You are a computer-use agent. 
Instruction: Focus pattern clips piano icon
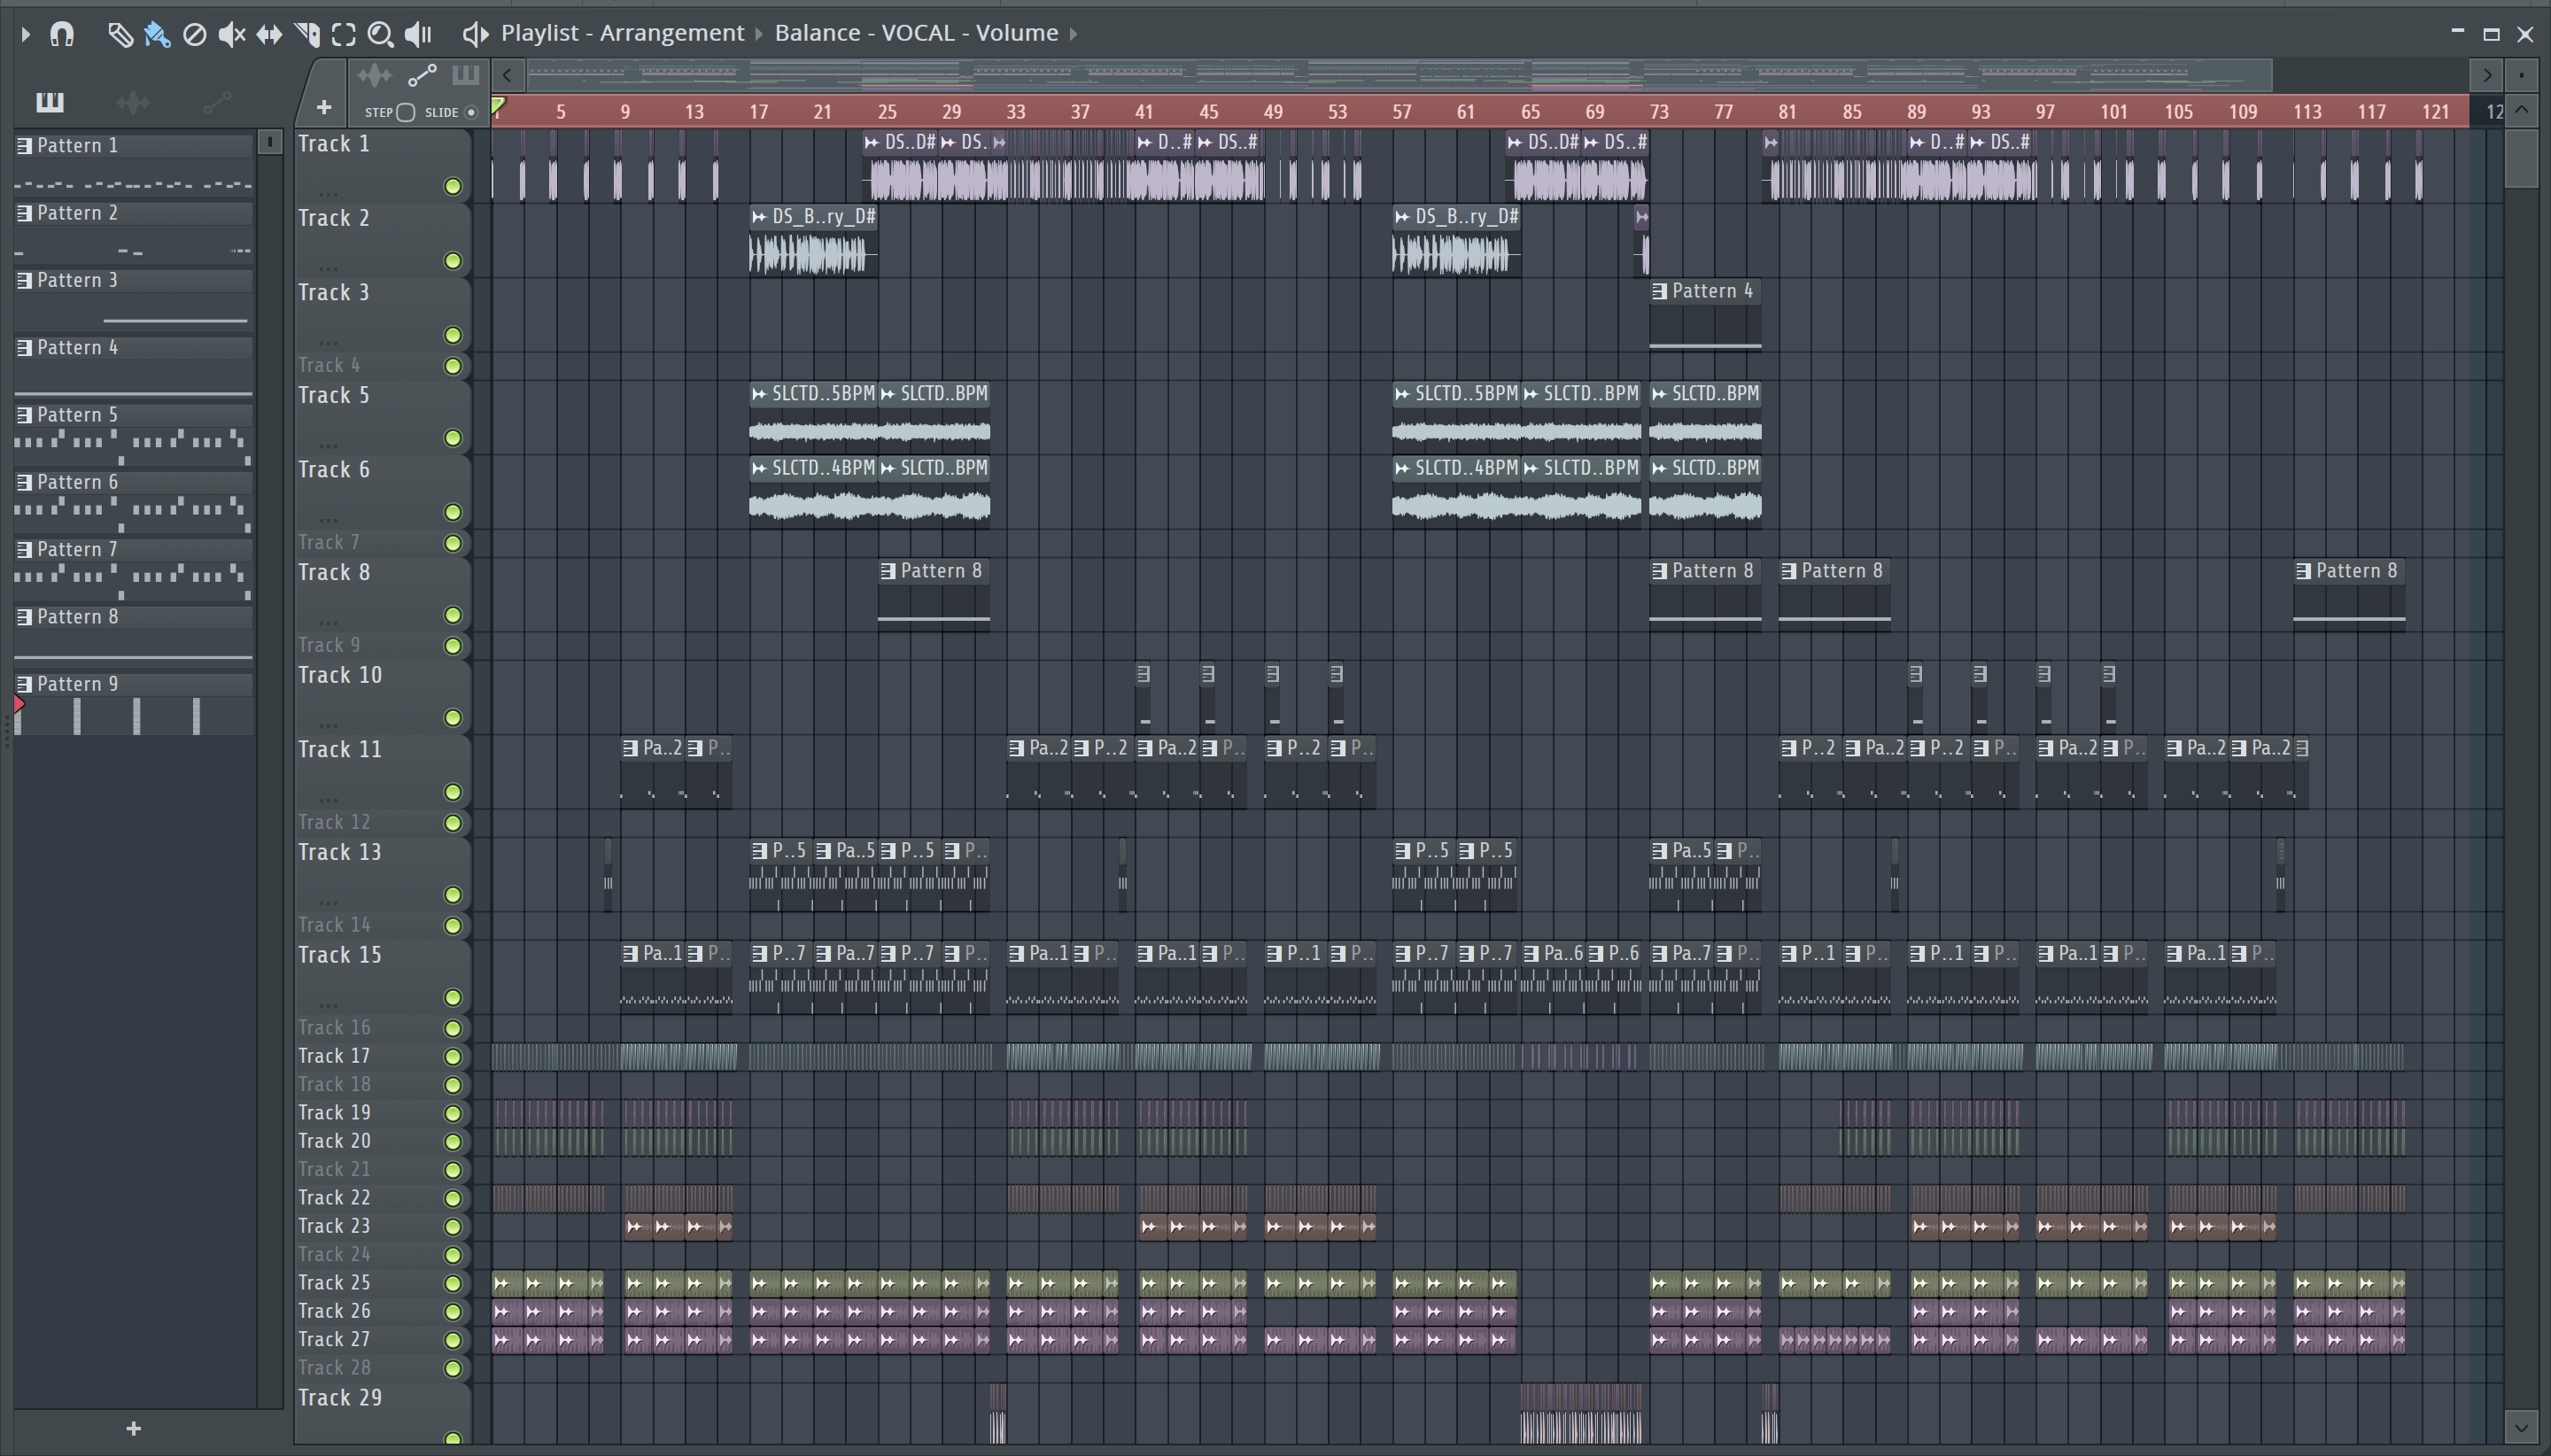465,76
